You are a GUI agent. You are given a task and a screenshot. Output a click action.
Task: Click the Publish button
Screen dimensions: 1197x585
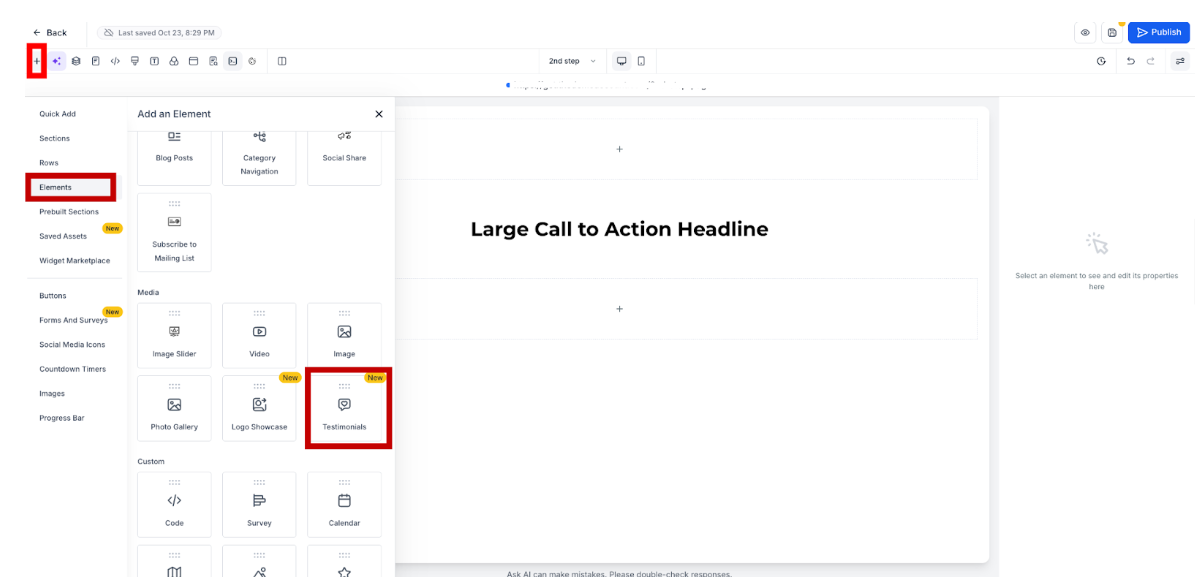click(1159, 33)
